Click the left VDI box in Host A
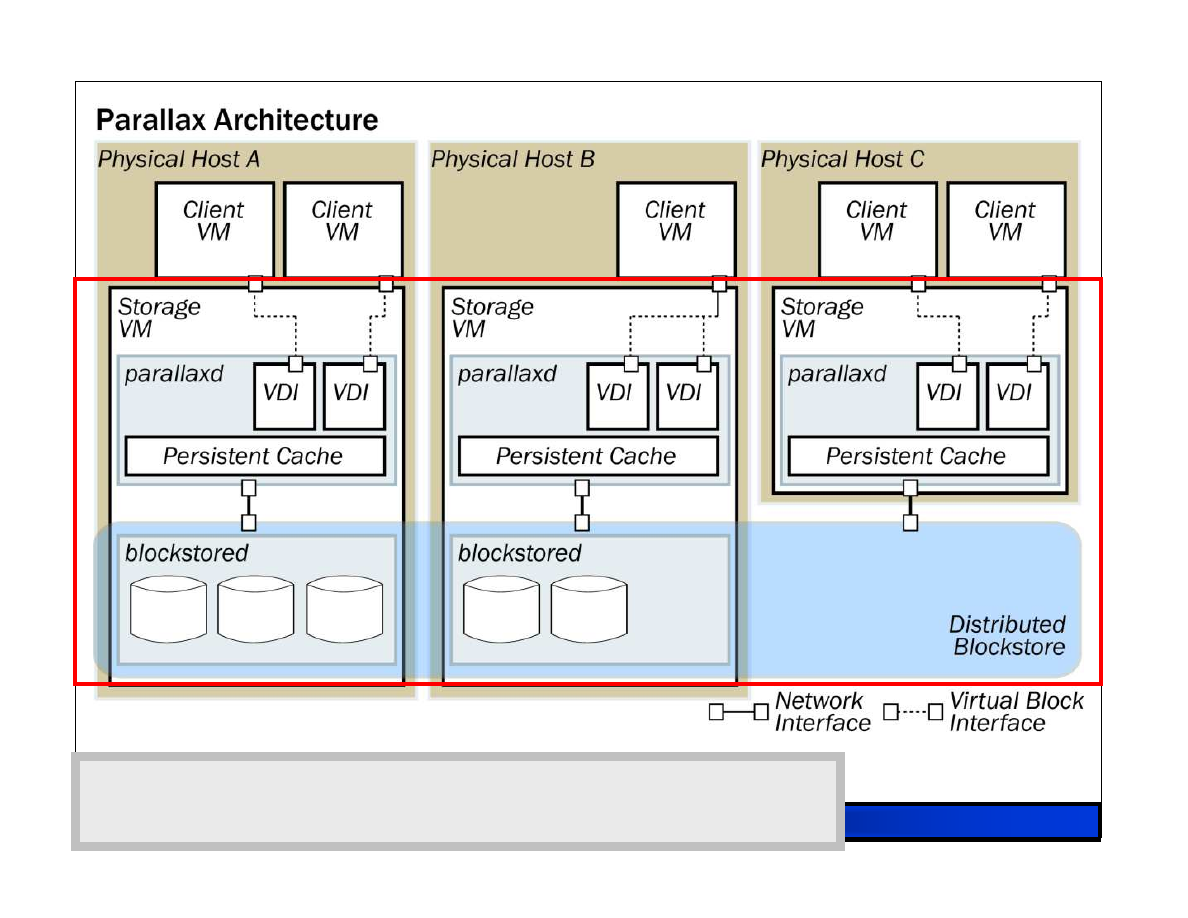Image resolution: width=1188 pixels, height=918 pixels. [284, 396]
